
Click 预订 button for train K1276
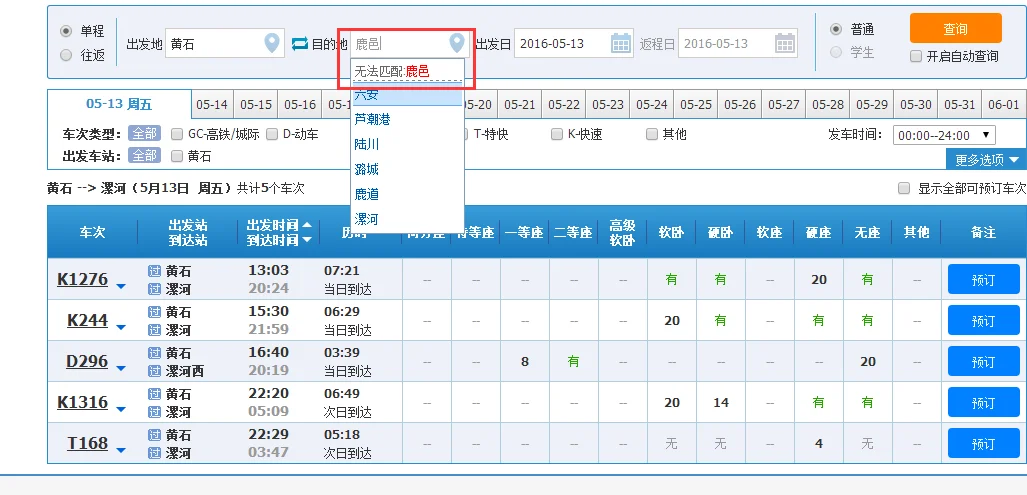tap(983, 280)
